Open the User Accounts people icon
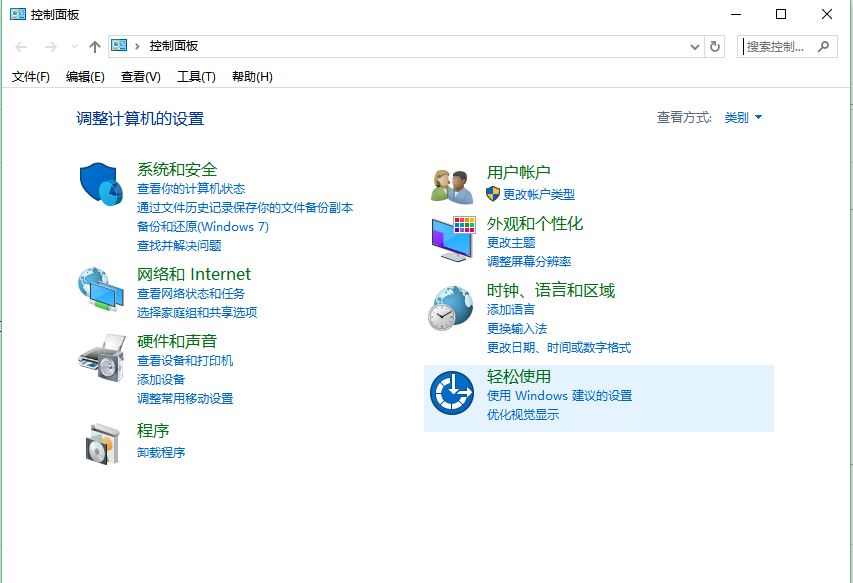The width and height of the screenshot is (853, 583). (x=452, y=187)
